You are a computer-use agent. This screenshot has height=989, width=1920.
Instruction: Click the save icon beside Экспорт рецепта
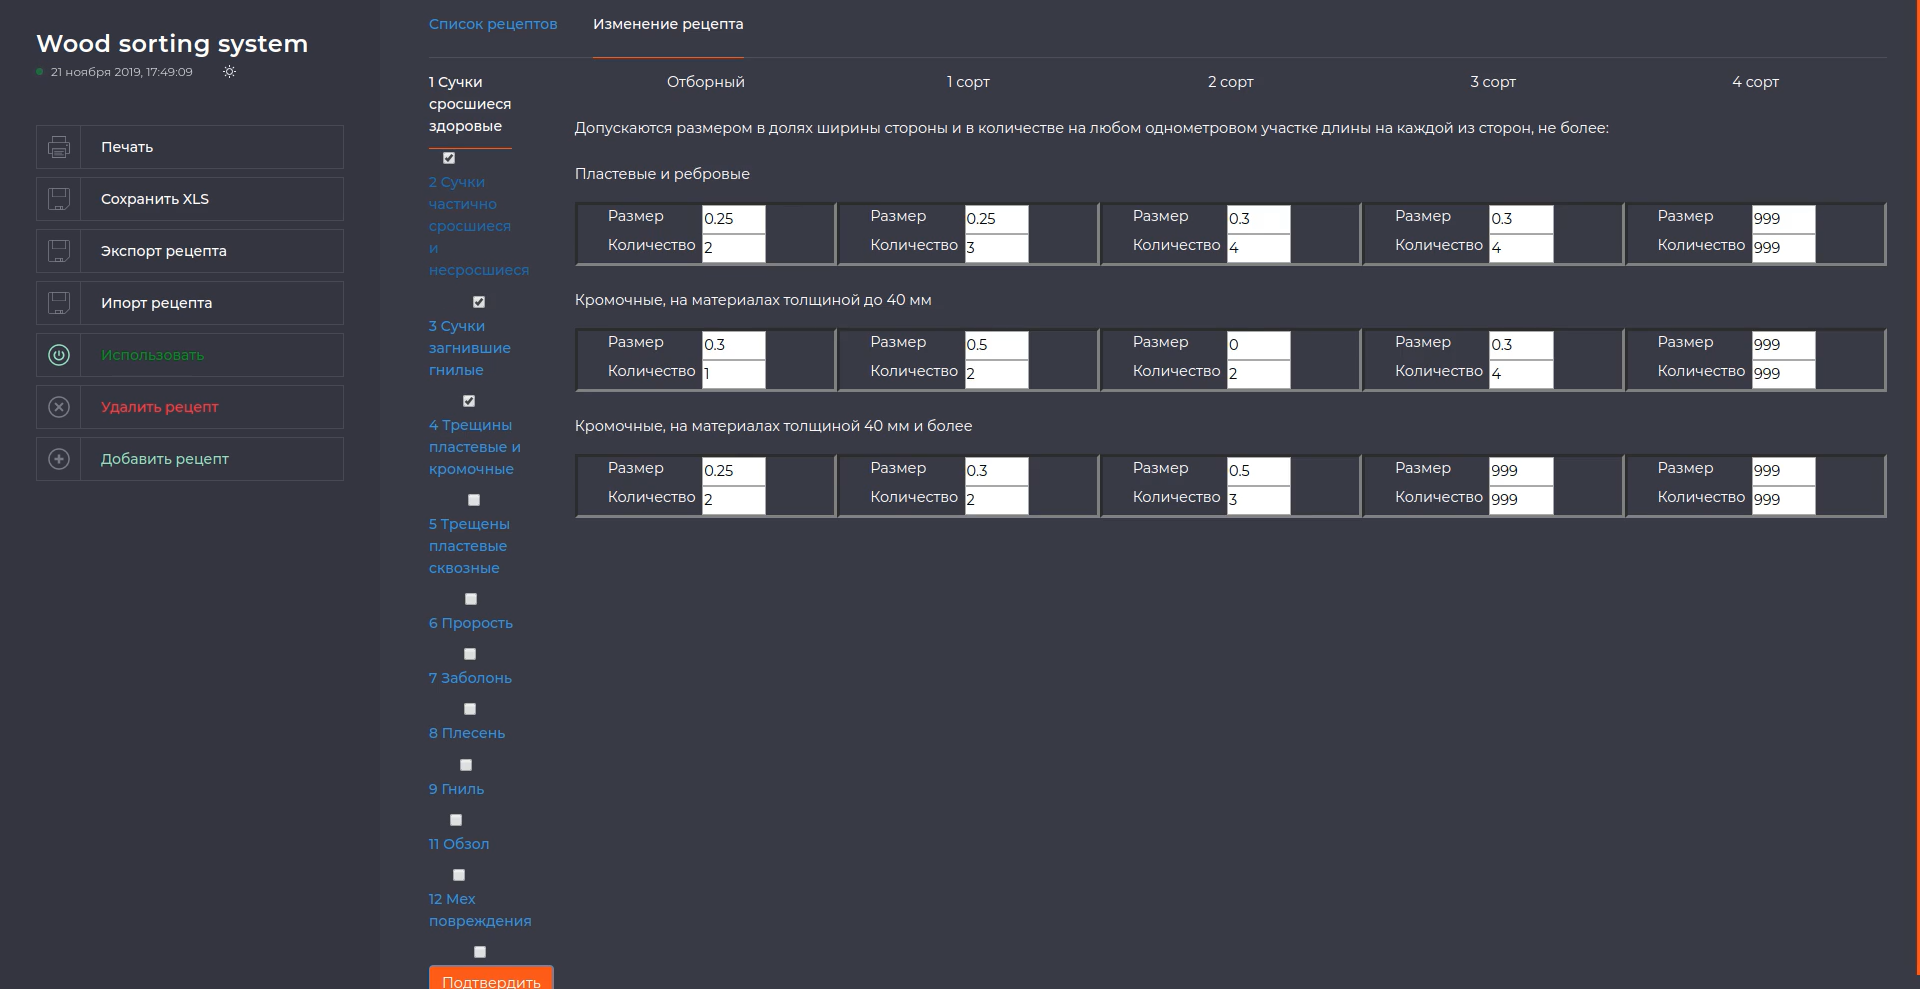[59, 251]
